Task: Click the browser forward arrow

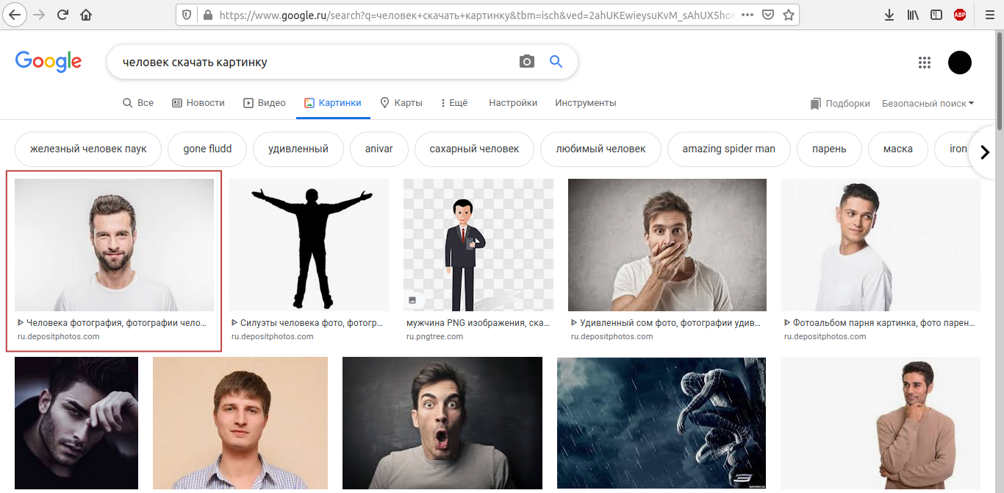Action: (39, 15)
